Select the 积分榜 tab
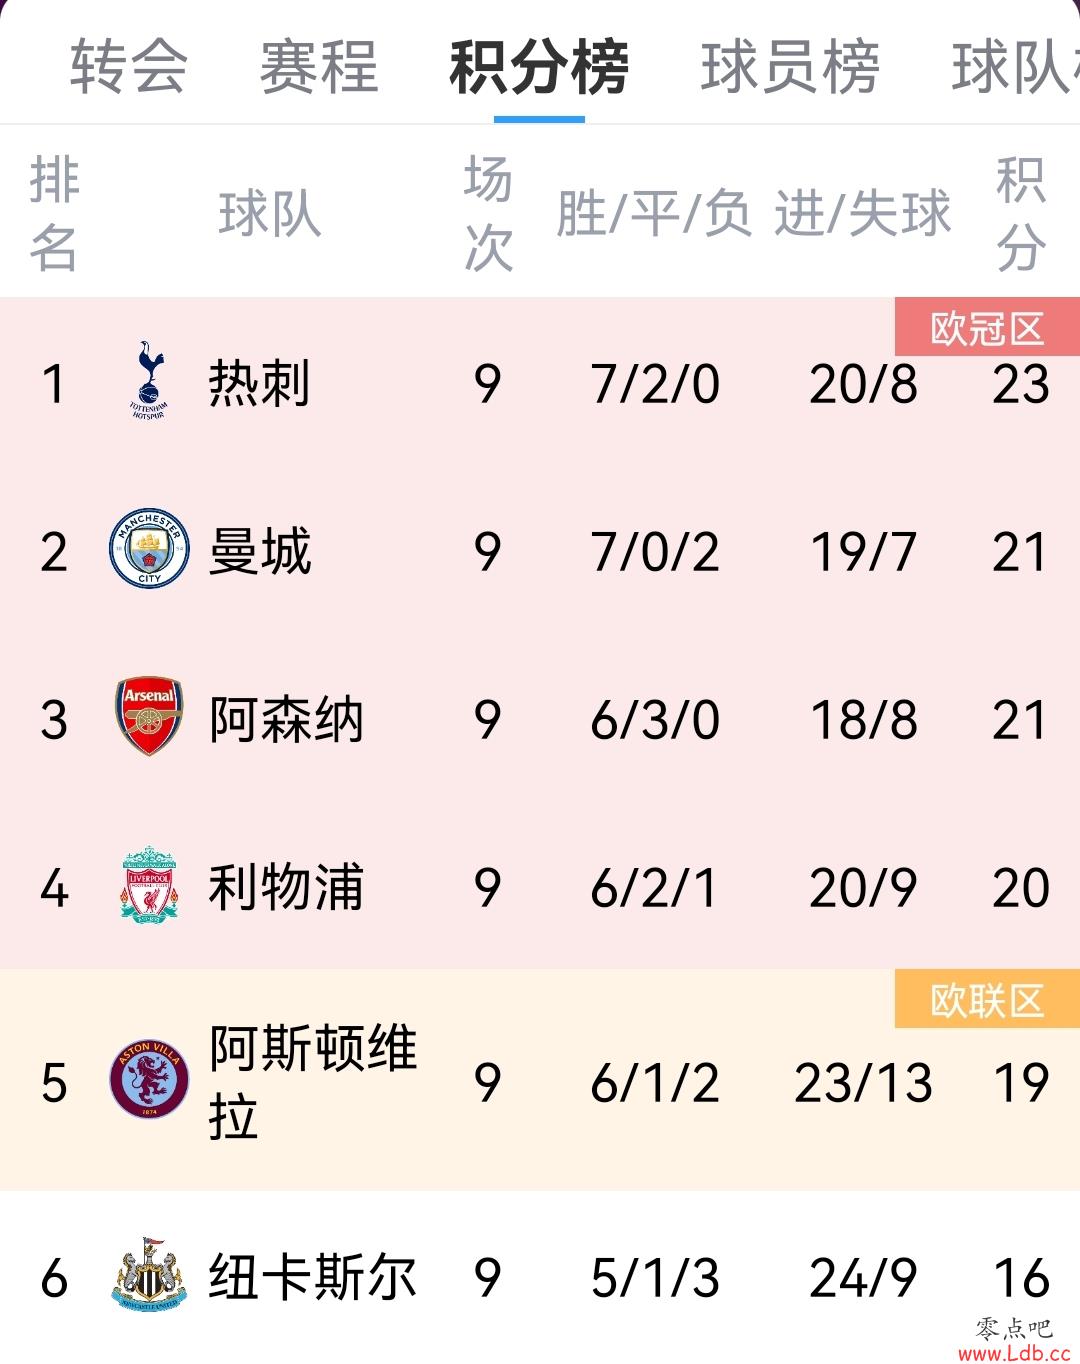 click(539, 67)
